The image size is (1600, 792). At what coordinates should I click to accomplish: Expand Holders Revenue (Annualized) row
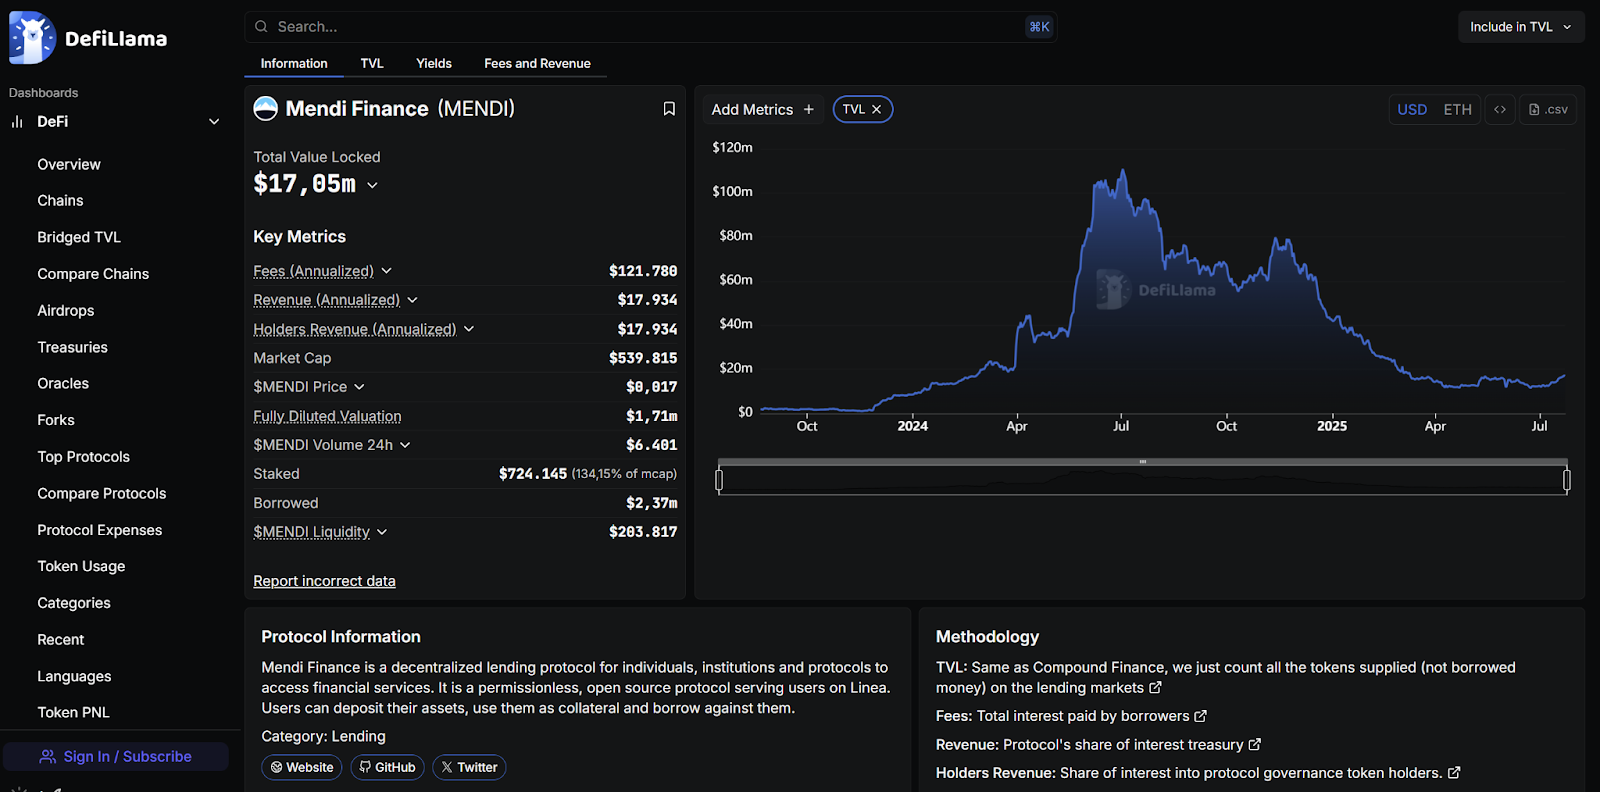tap(469, 329)
